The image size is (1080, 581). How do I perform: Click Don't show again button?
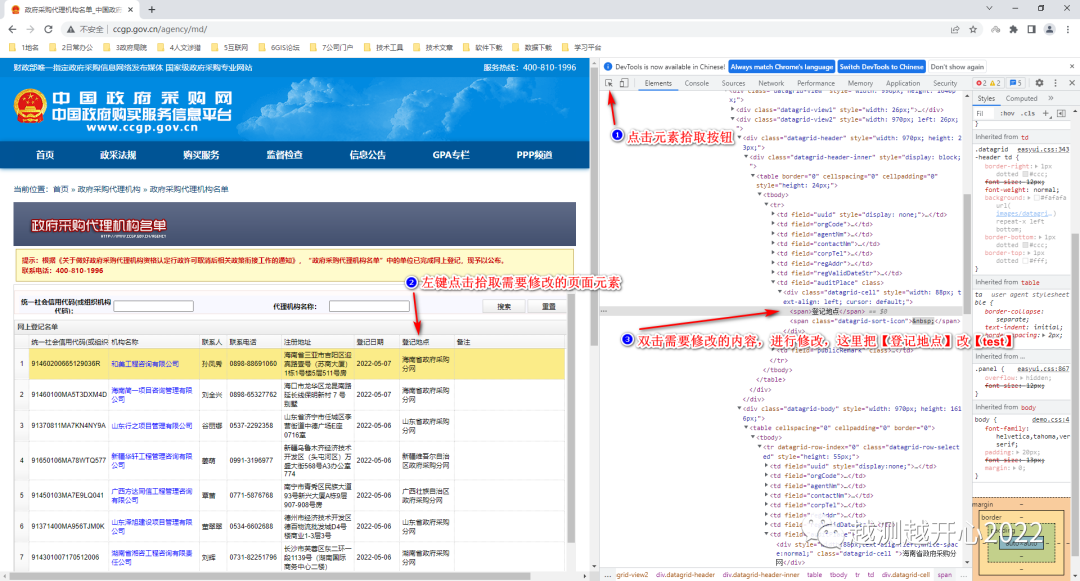click(957, 67)
